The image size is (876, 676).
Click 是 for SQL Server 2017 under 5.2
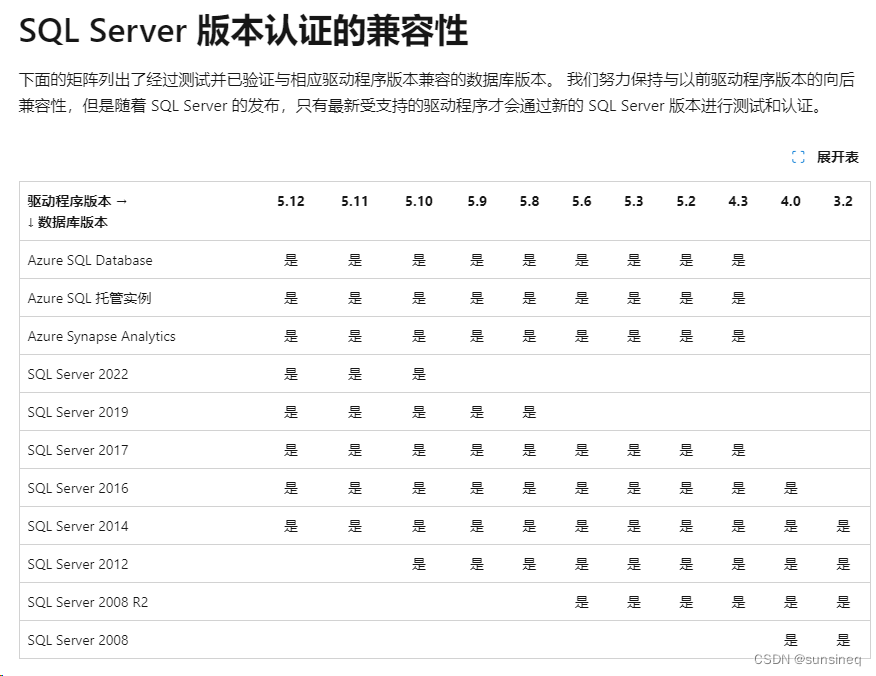(x=685, y=450)
